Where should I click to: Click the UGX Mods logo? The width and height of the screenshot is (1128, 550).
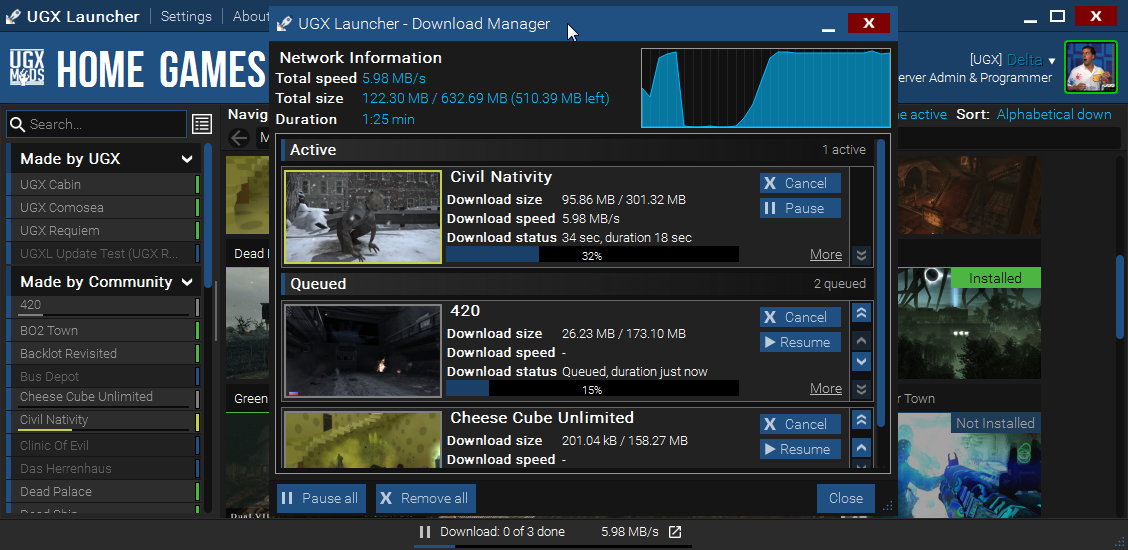point(27,68)
